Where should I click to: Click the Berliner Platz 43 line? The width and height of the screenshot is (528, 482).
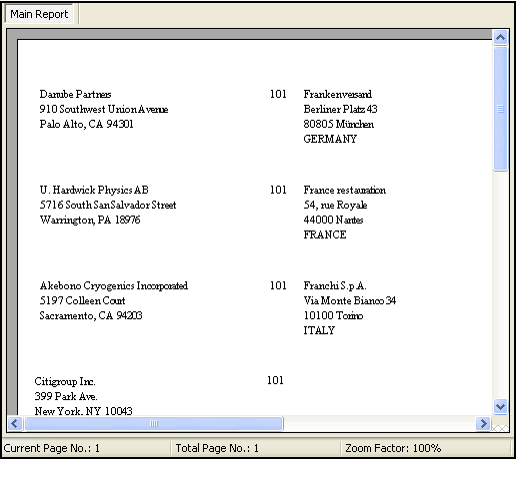click(340, 109)
